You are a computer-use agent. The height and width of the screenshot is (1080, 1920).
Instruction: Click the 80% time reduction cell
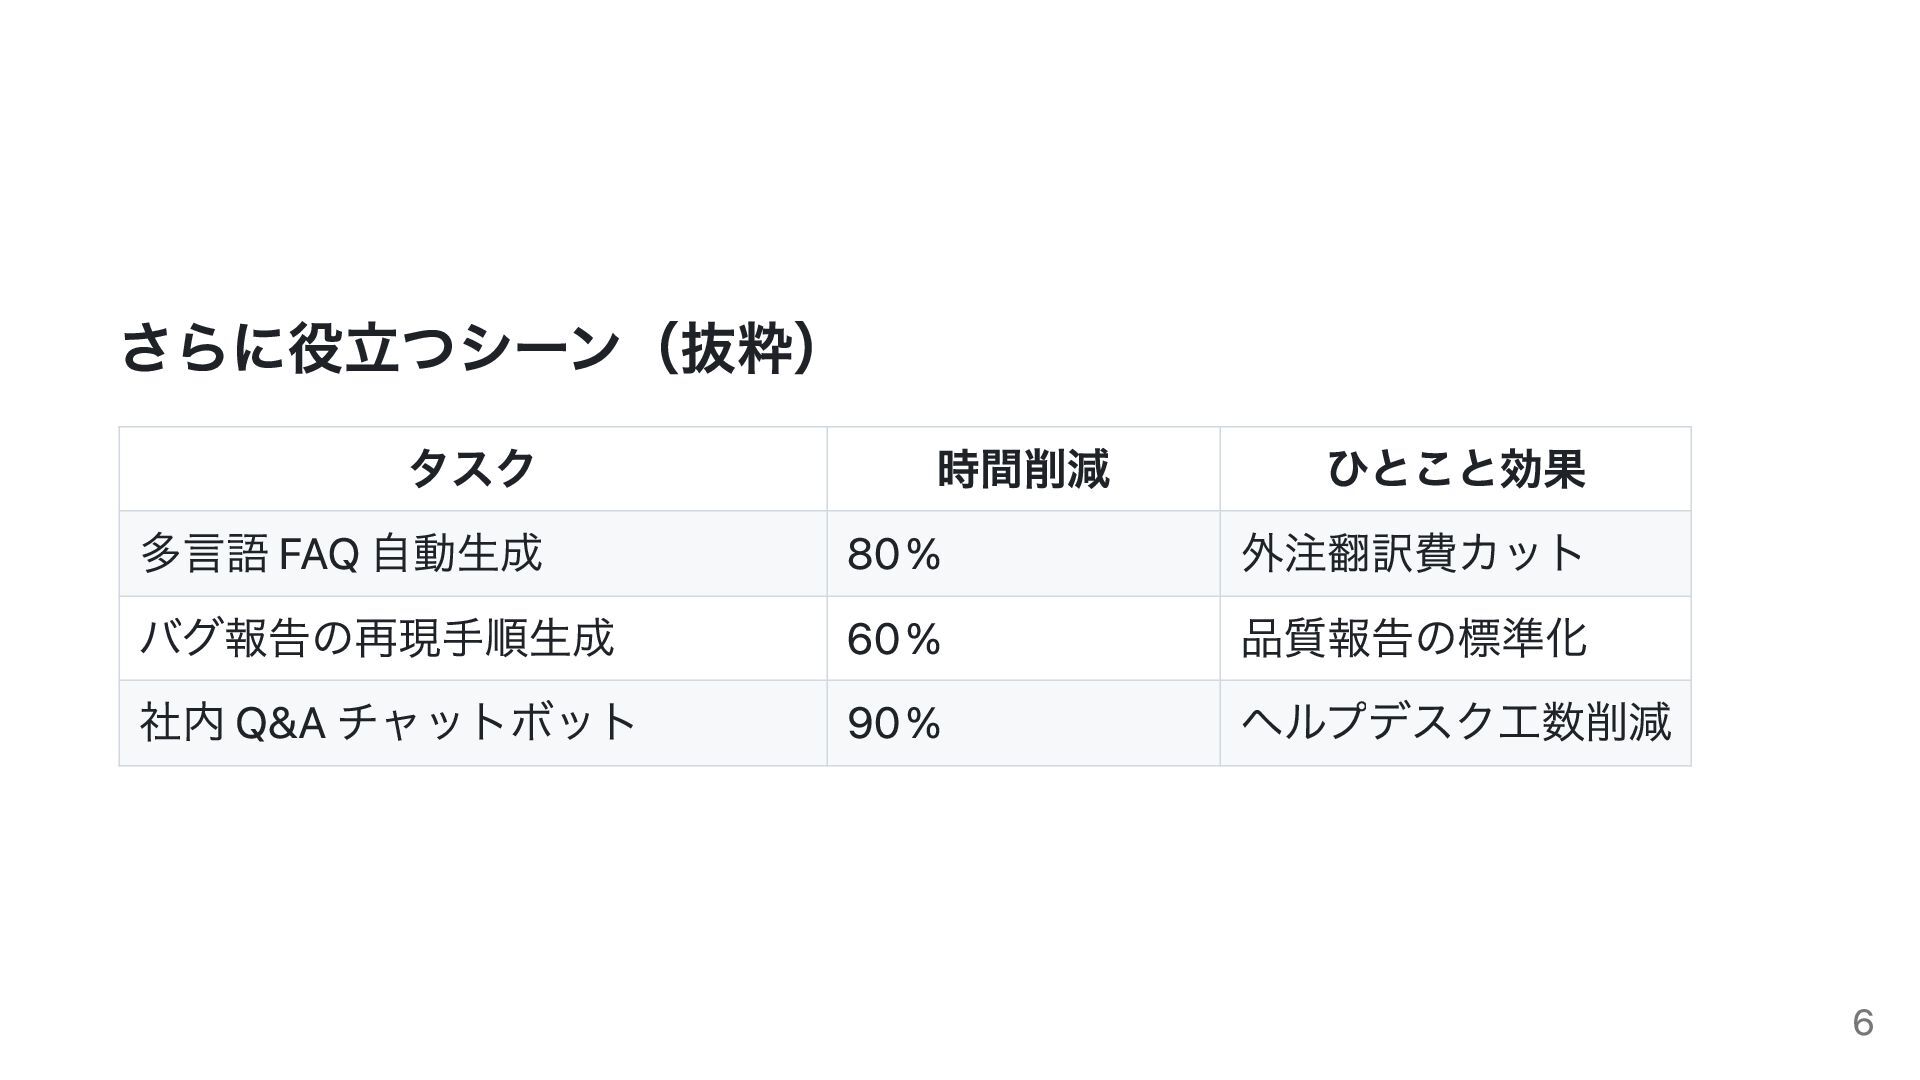(1023, 554)
